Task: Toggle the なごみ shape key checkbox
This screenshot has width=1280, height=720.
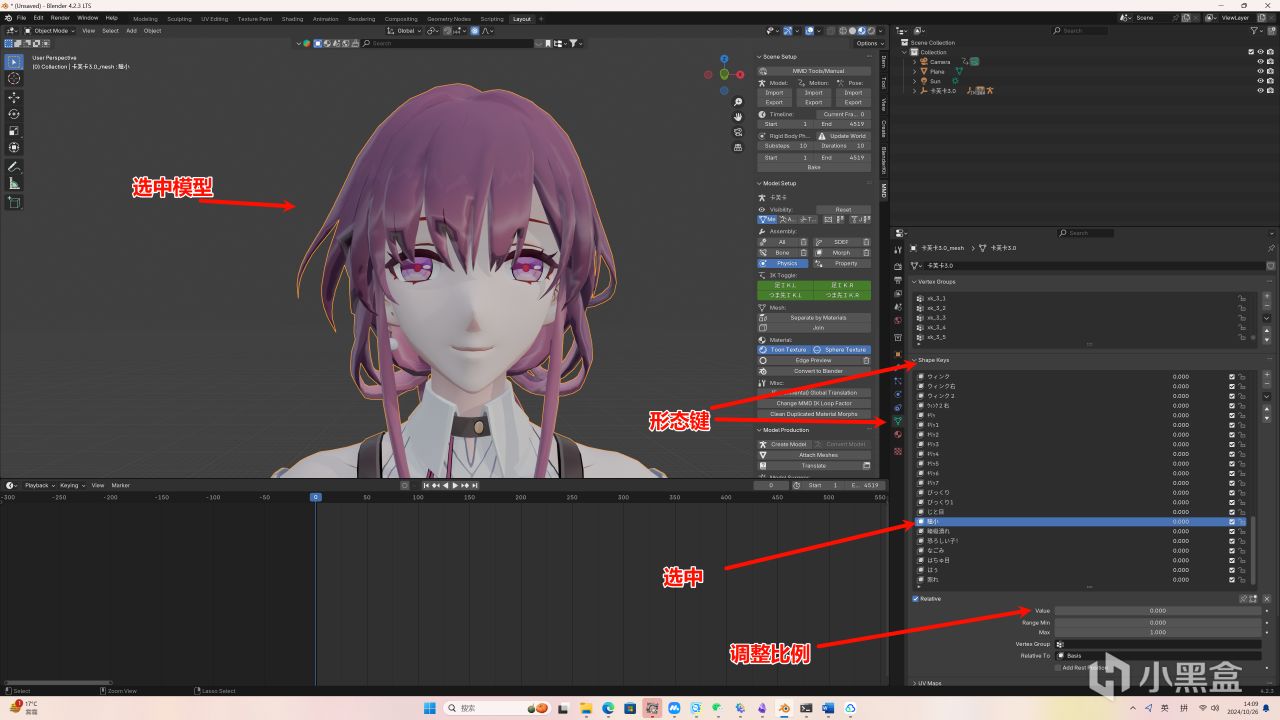Action: pyautogui.click(x=1232, y=551)
